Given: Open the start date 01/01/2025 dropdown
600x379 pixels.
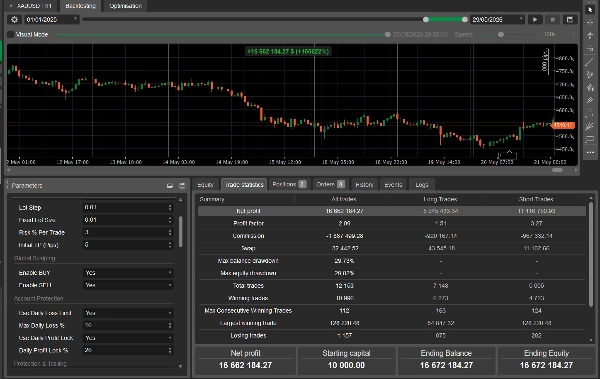Looking at the screenshot, I should pos(52,20).
